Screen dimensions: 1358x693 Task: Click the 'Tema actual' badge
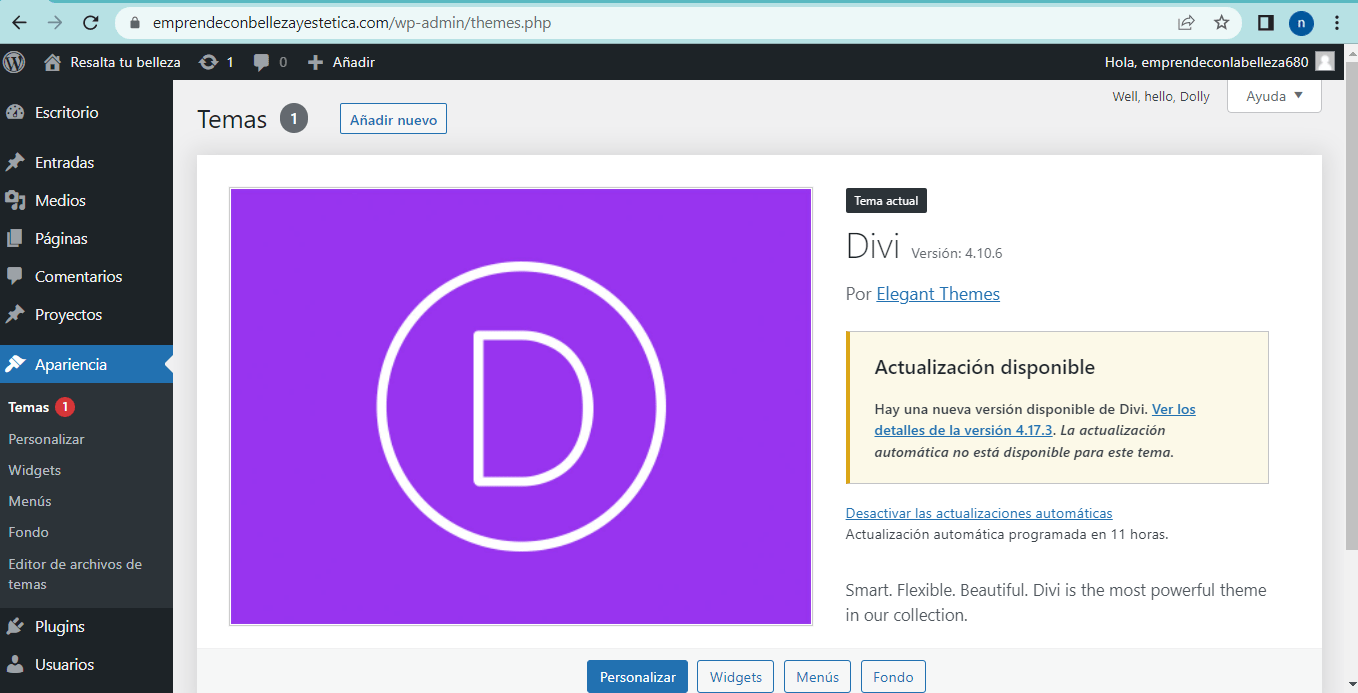[x=886, y=201]
